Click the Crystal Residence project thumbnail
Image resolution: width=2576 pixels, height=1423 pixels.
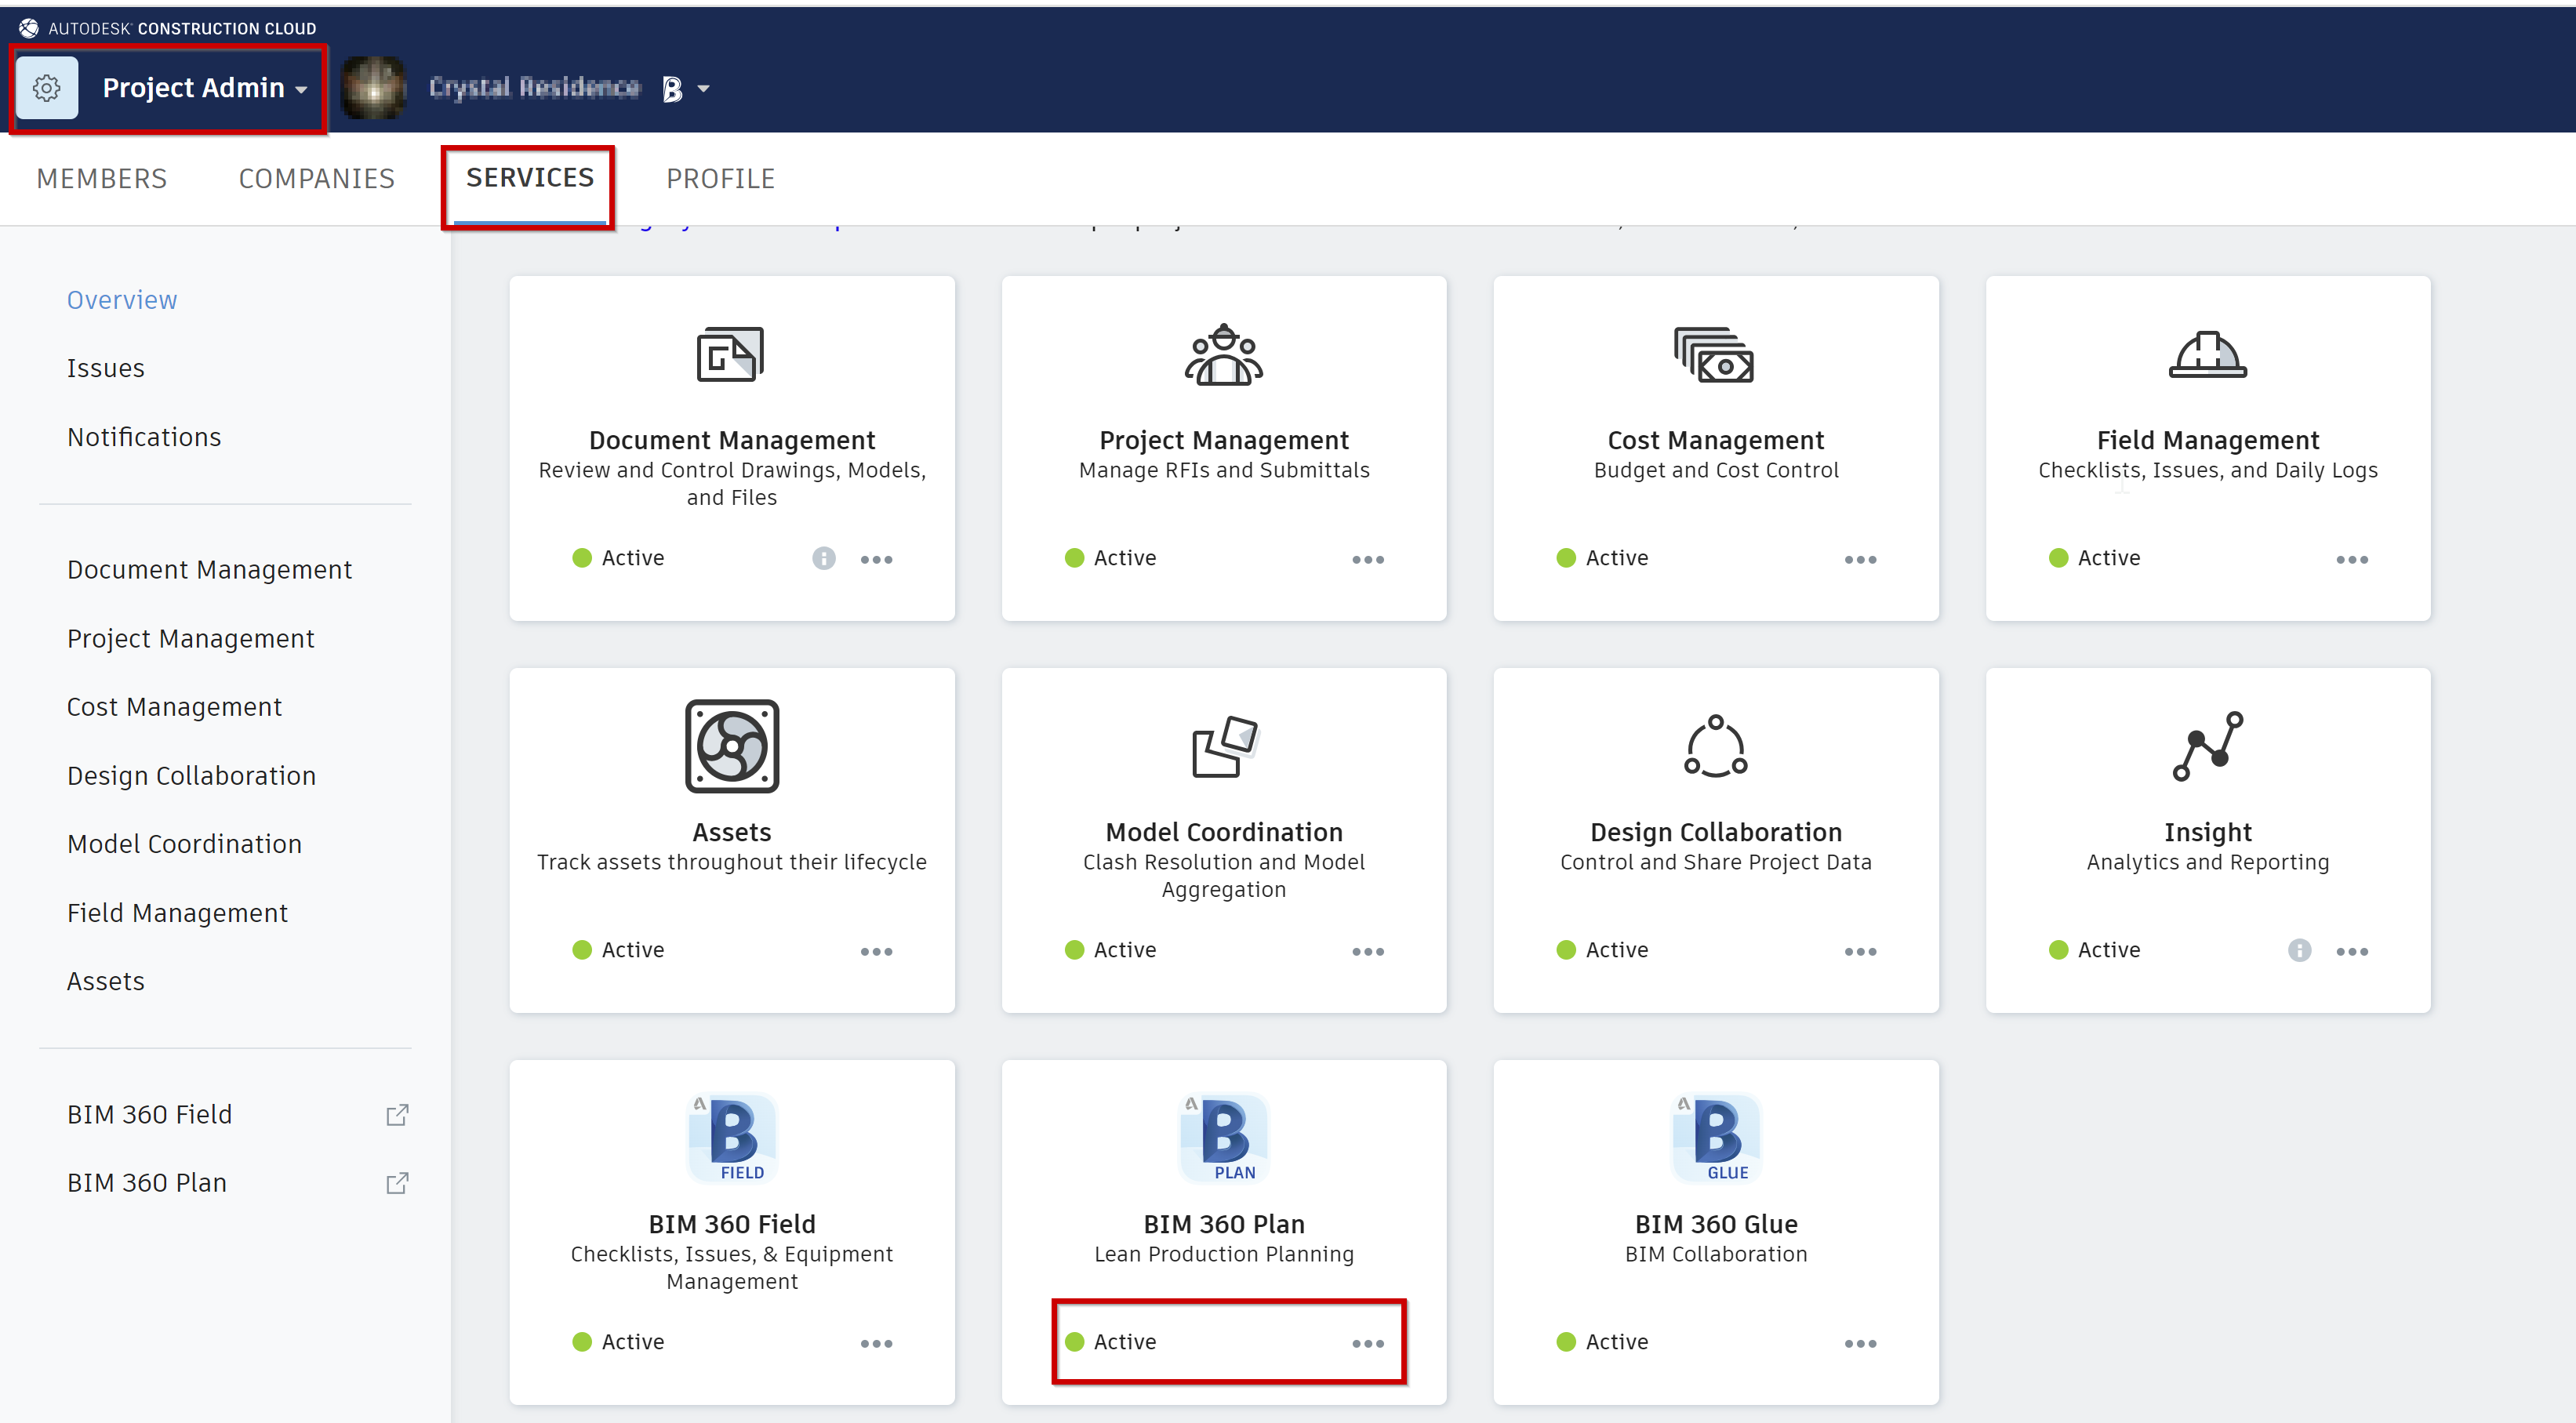coord(374,88)
